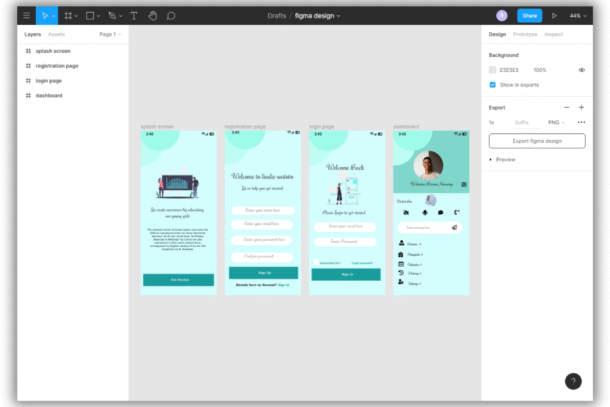Click Export figma design button
The width and height of the screenshot is (610, 407).
click(x=536, y=141)
